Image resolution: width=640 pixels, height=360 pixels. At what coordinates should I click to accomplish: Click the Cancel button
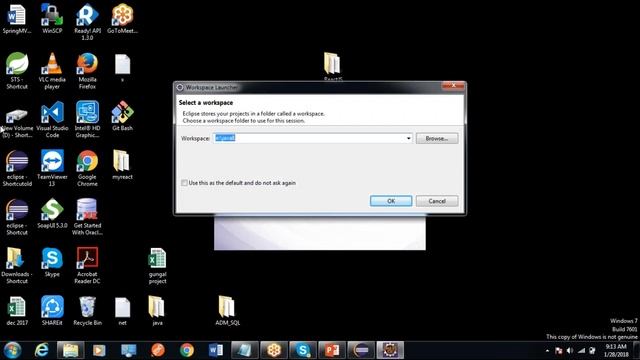pos(437,201)
